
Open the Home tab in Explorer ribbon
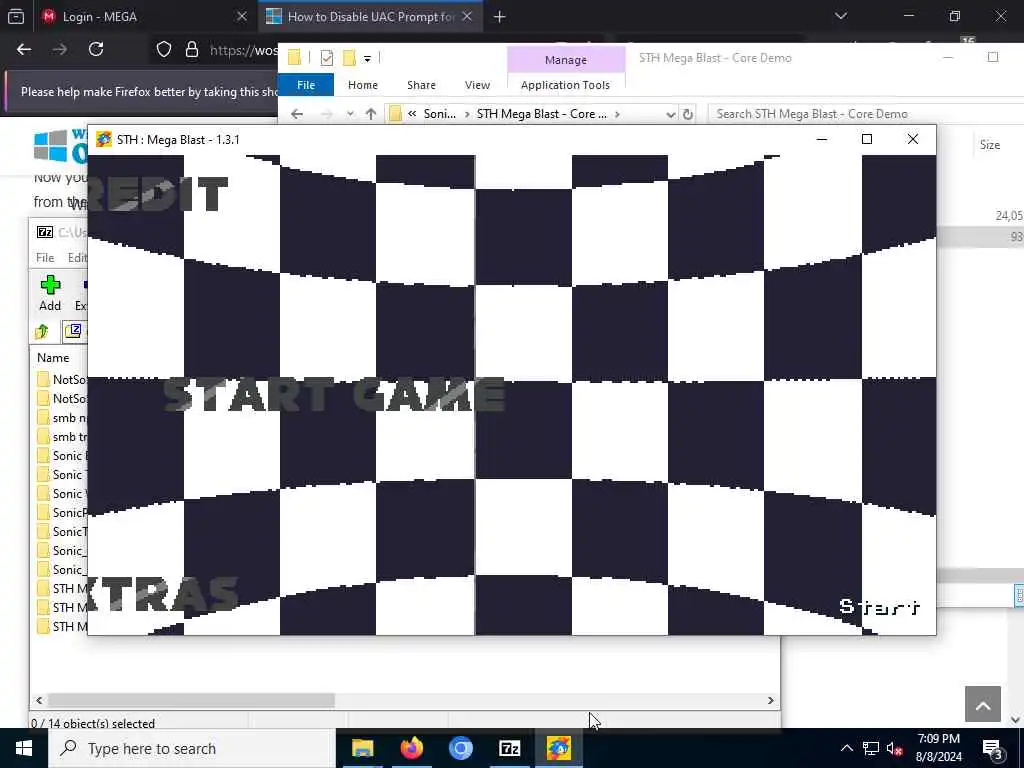[362, 85]
